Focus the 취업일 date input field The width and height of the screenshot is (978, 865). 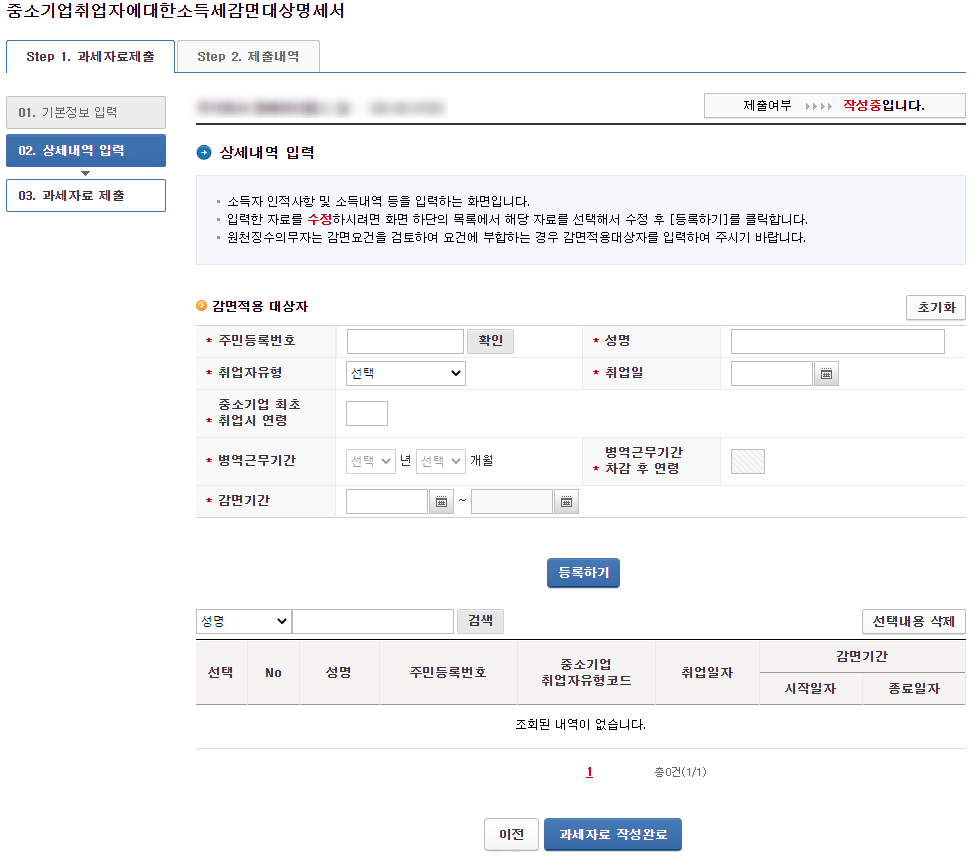click(772, 374)
